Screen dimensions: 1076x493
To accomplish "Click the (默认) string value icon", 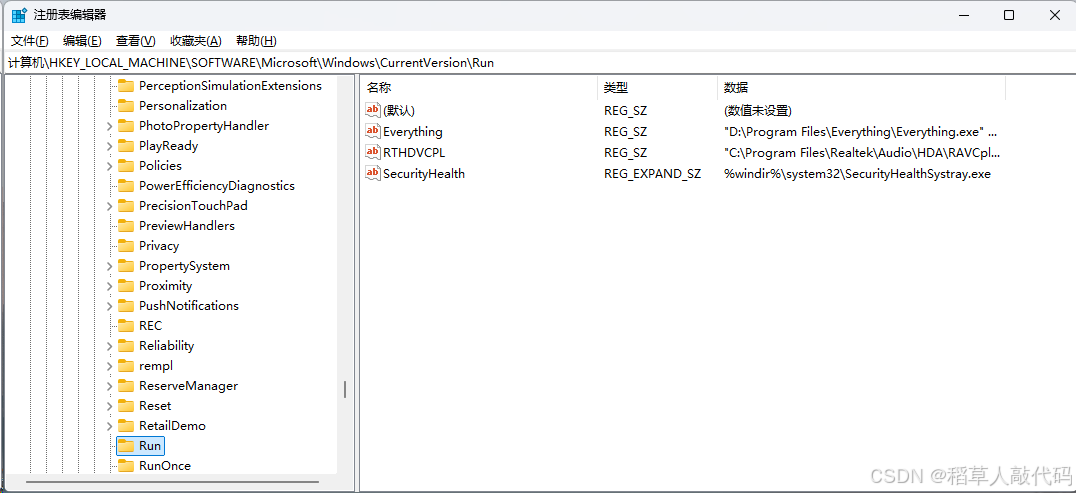I will click(x=373, y=110).
